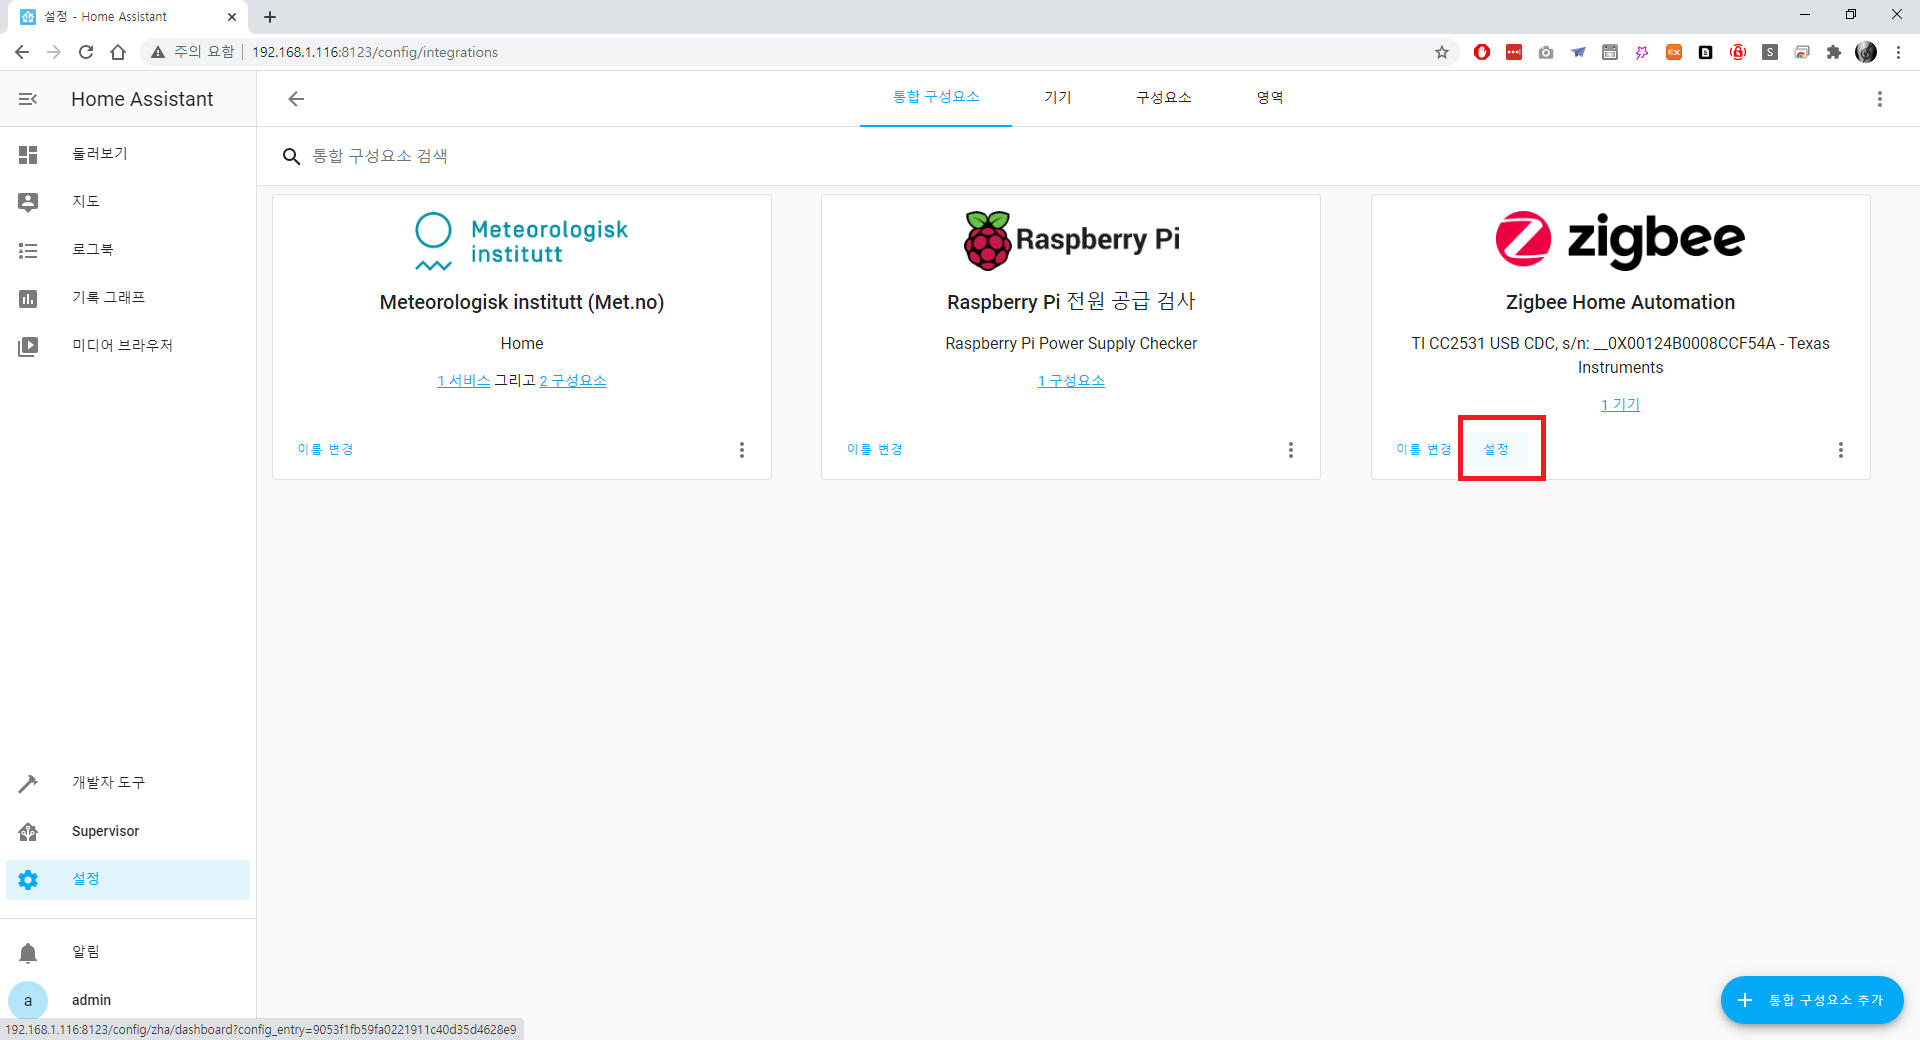Open Met.no card options menu

click(742, 450)
